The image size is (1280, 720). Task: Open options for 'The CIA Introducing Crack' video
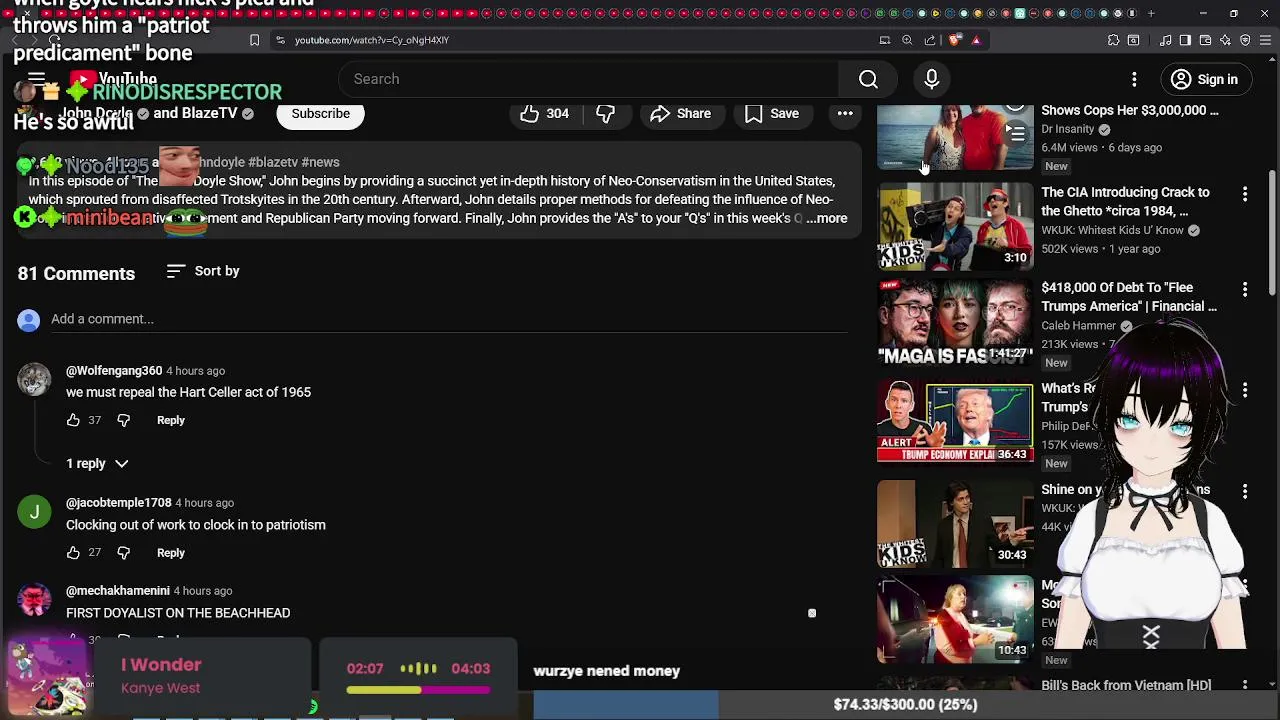[1245, 193]
